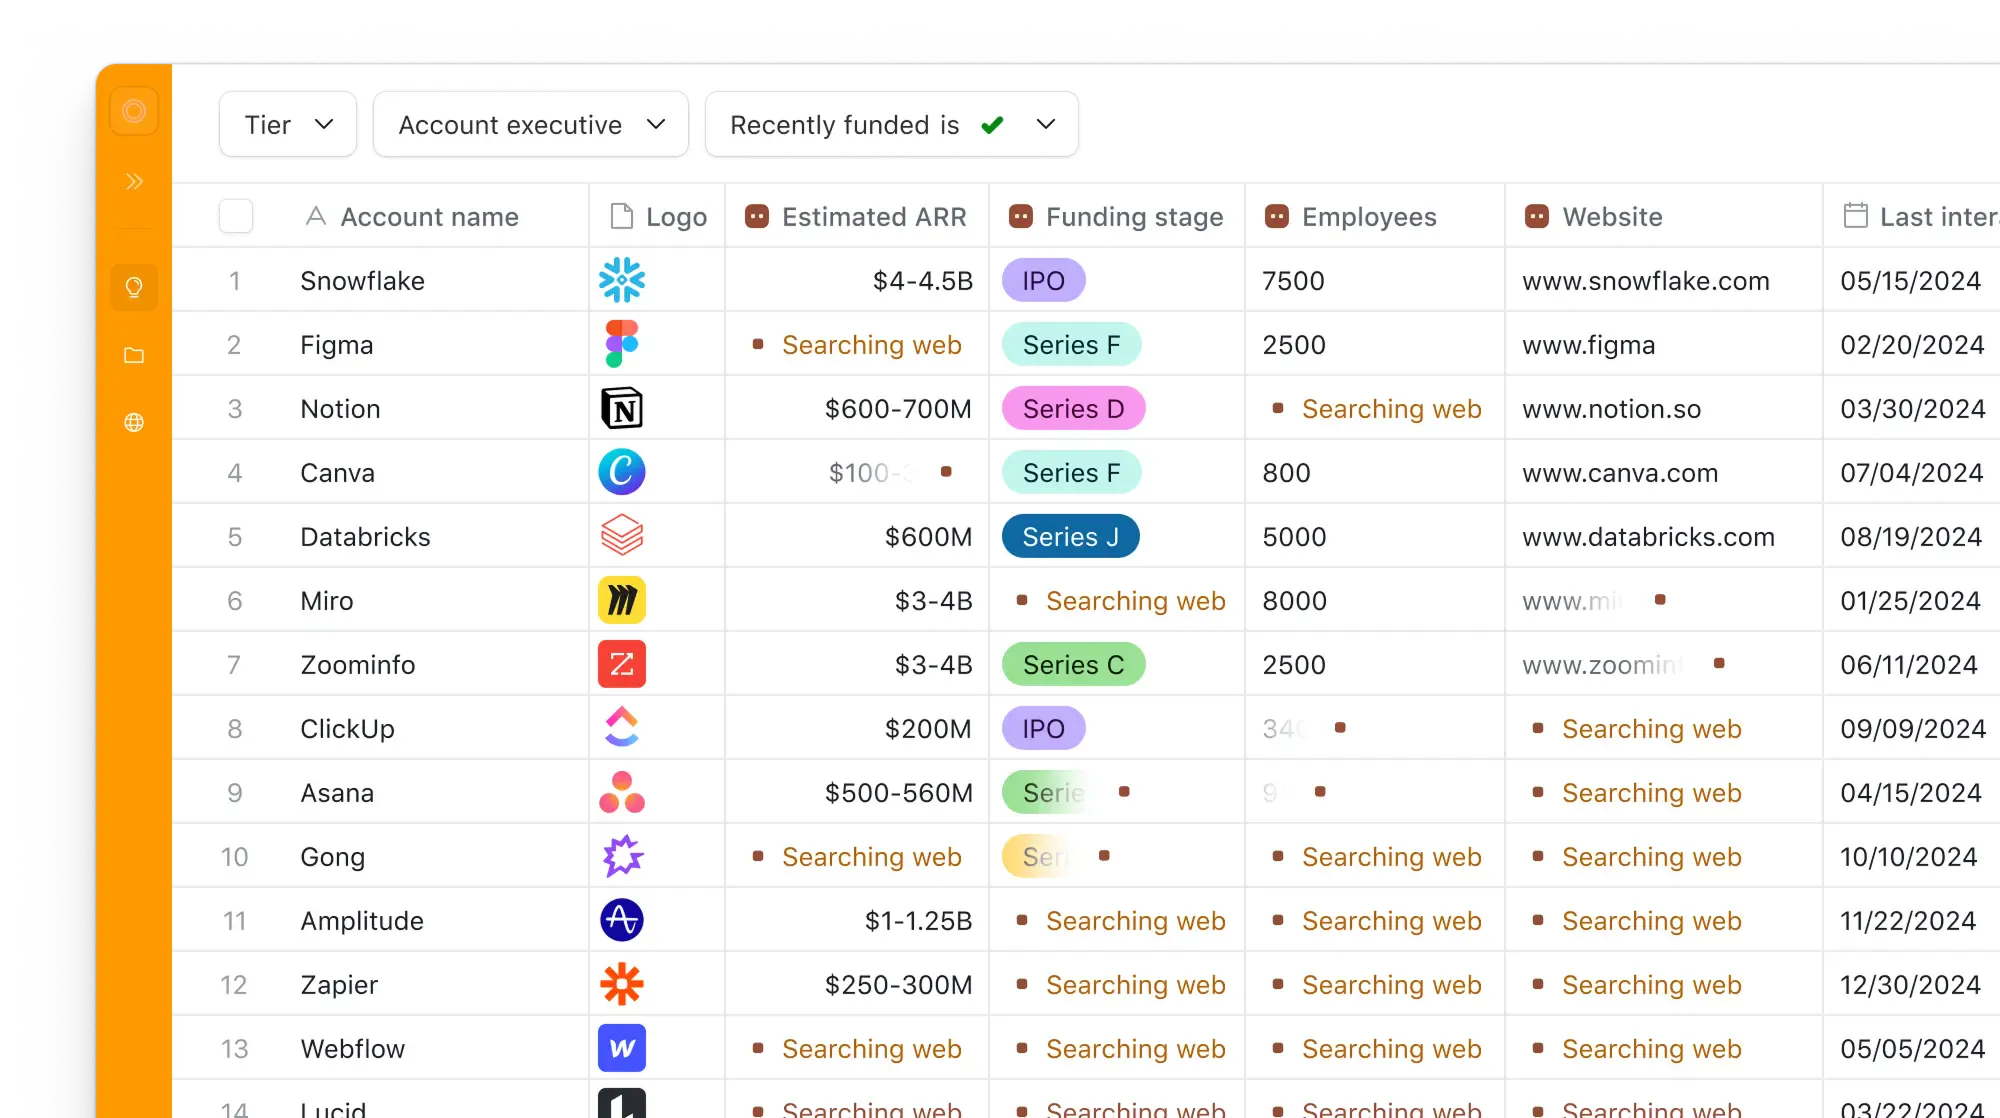Click the globe icon in sidebar
This screenshot has height=1118, width=2000.
pos(134,422)
